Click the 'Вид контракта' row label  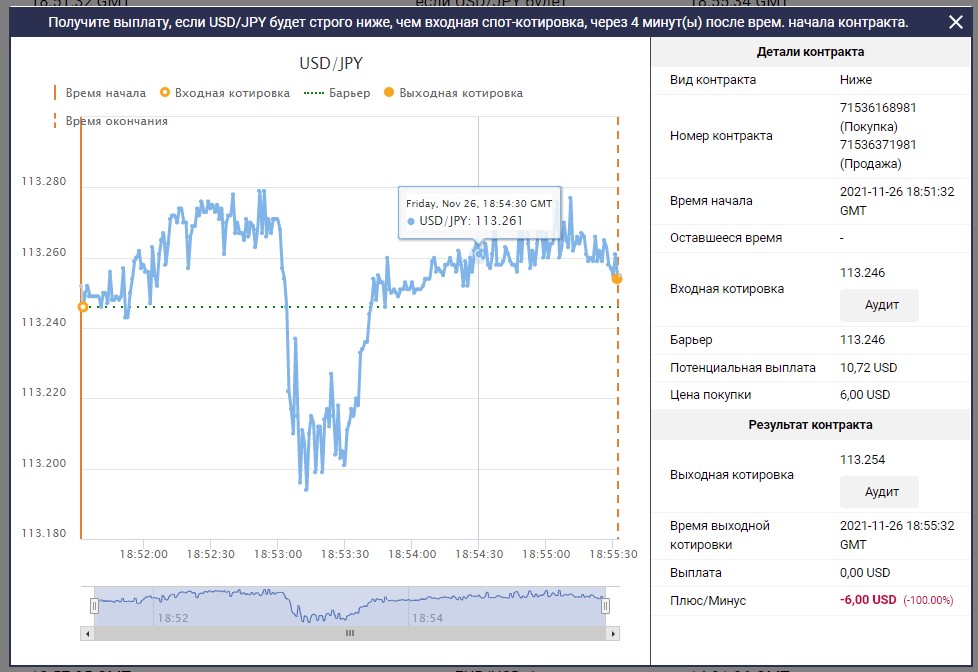(713, 80)
